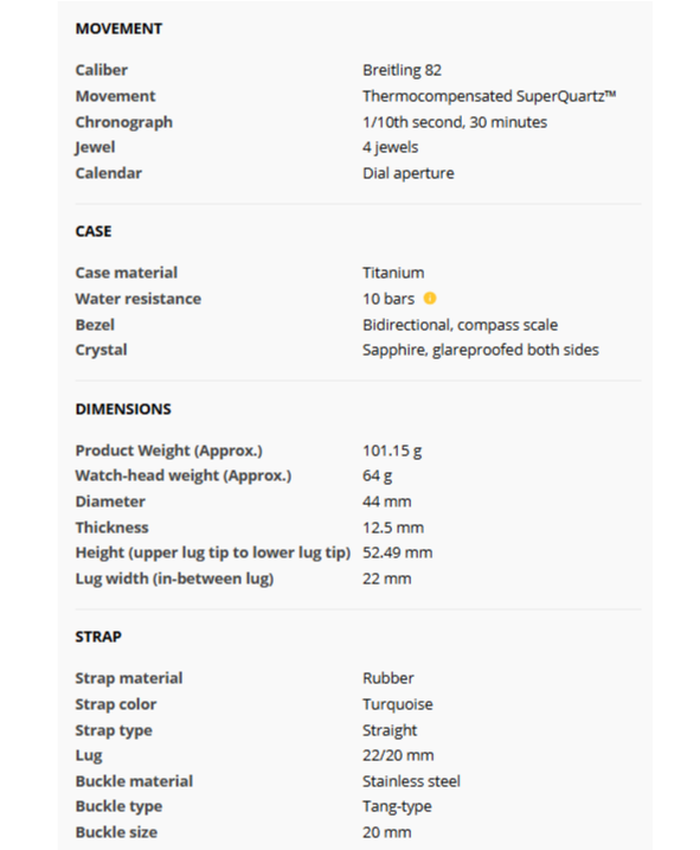Click the Tang-type buckle type value
Viewport: 700px width, 850px height.
tap(396, 807)
